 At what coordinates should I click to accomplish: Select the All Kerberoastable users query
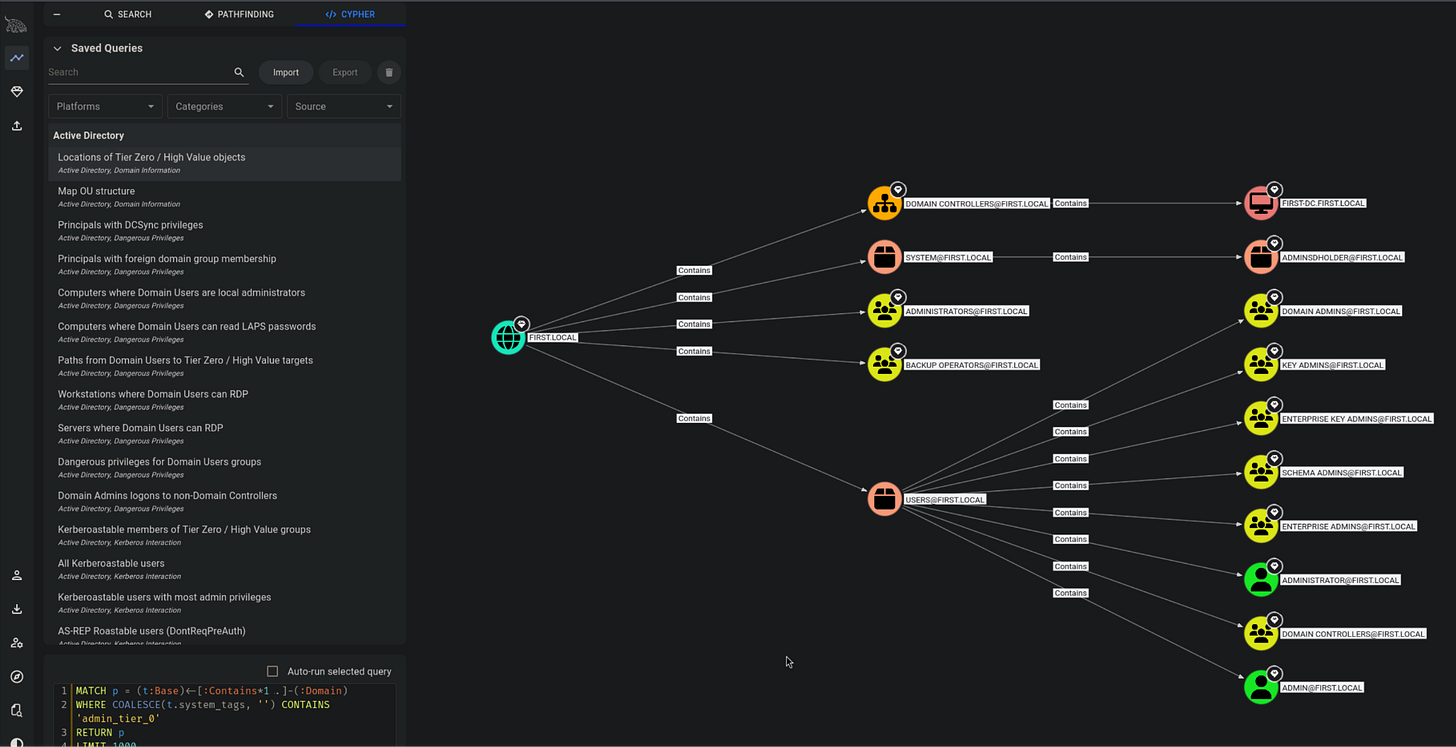click(224, 569)
